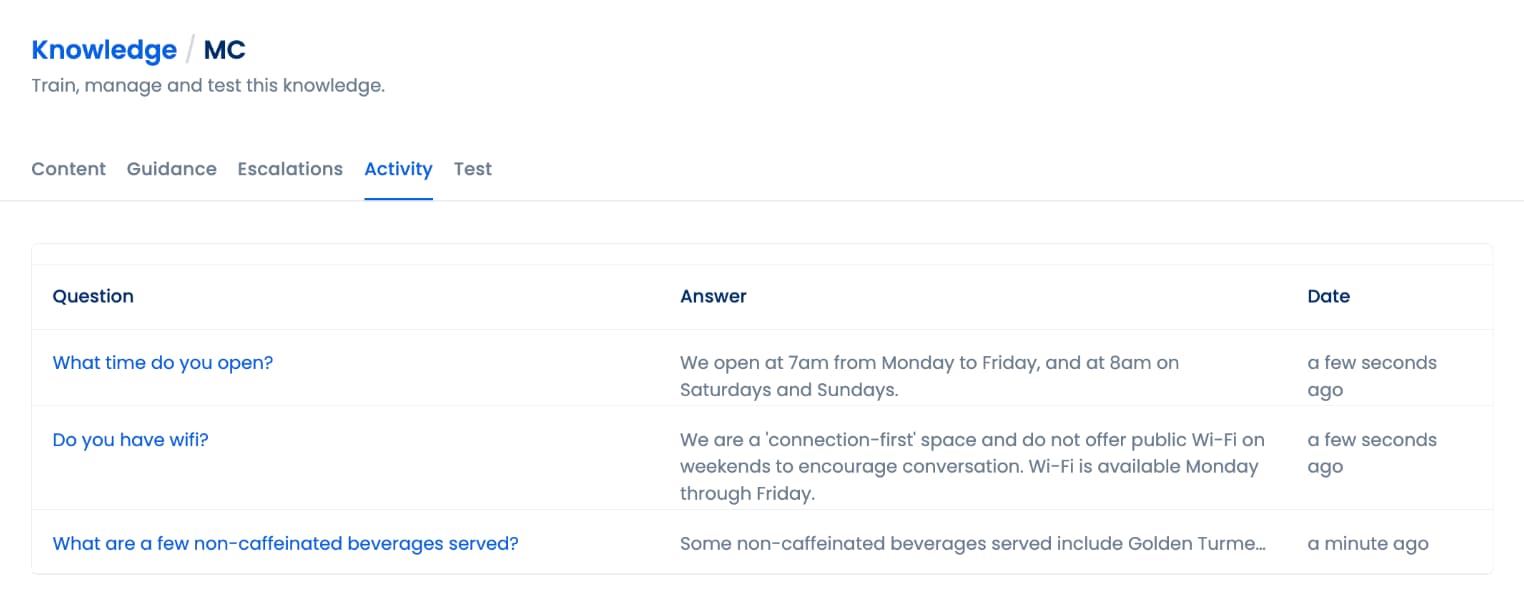Click the Knowledge breadcrumb link
The width and height of the screenshot is (1524, 606).
tap(103, 49)
